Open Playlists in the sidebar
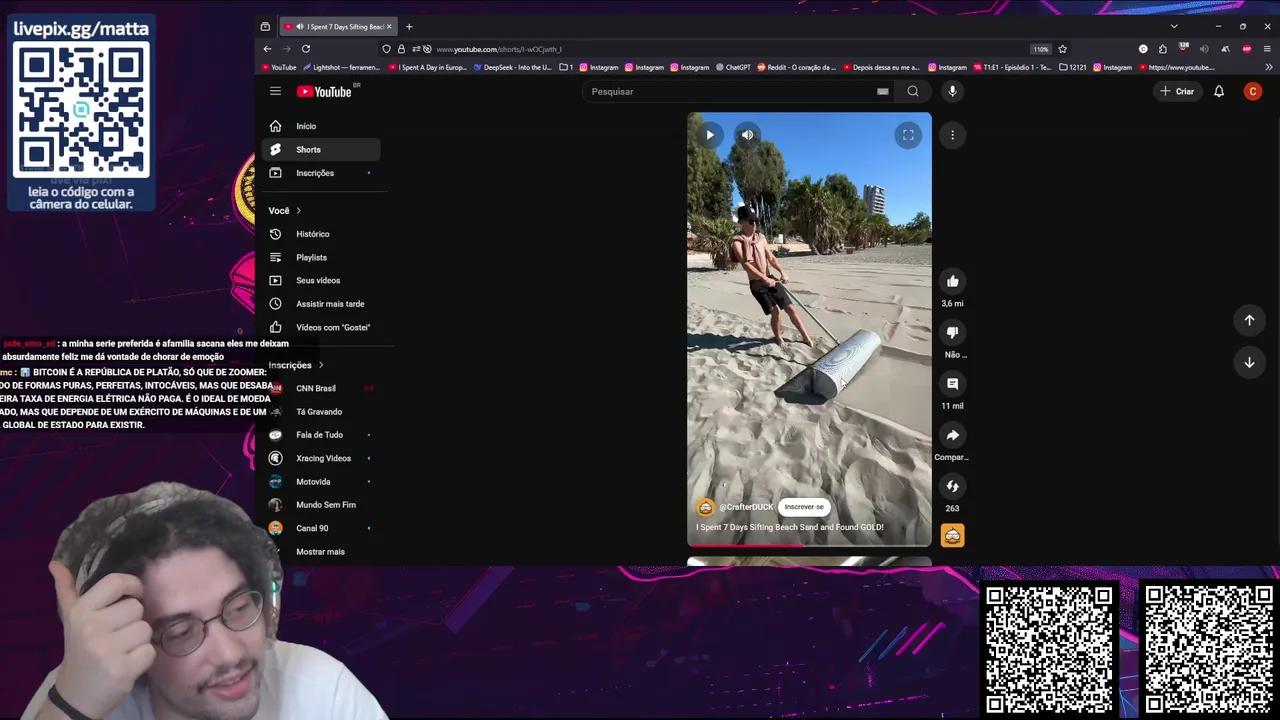 (x=321, y=257)
